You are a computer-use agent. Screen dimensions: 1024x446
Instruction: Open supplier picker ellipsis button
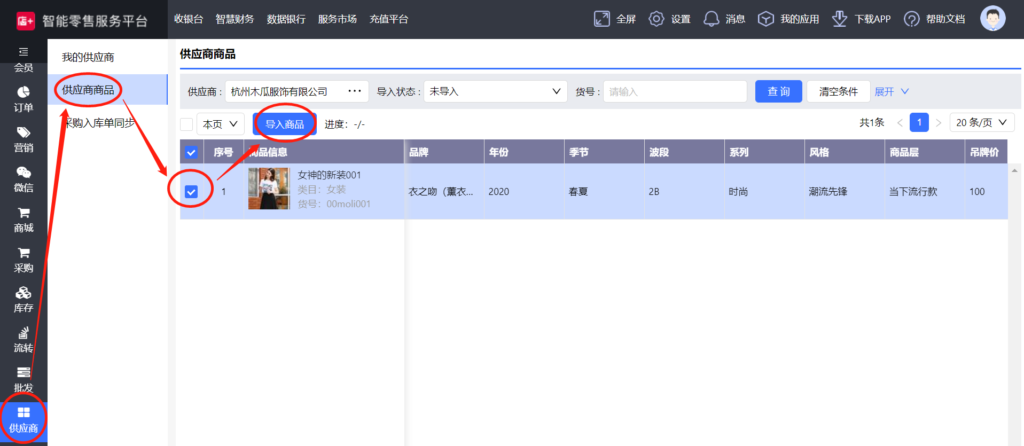coord(355,91)
